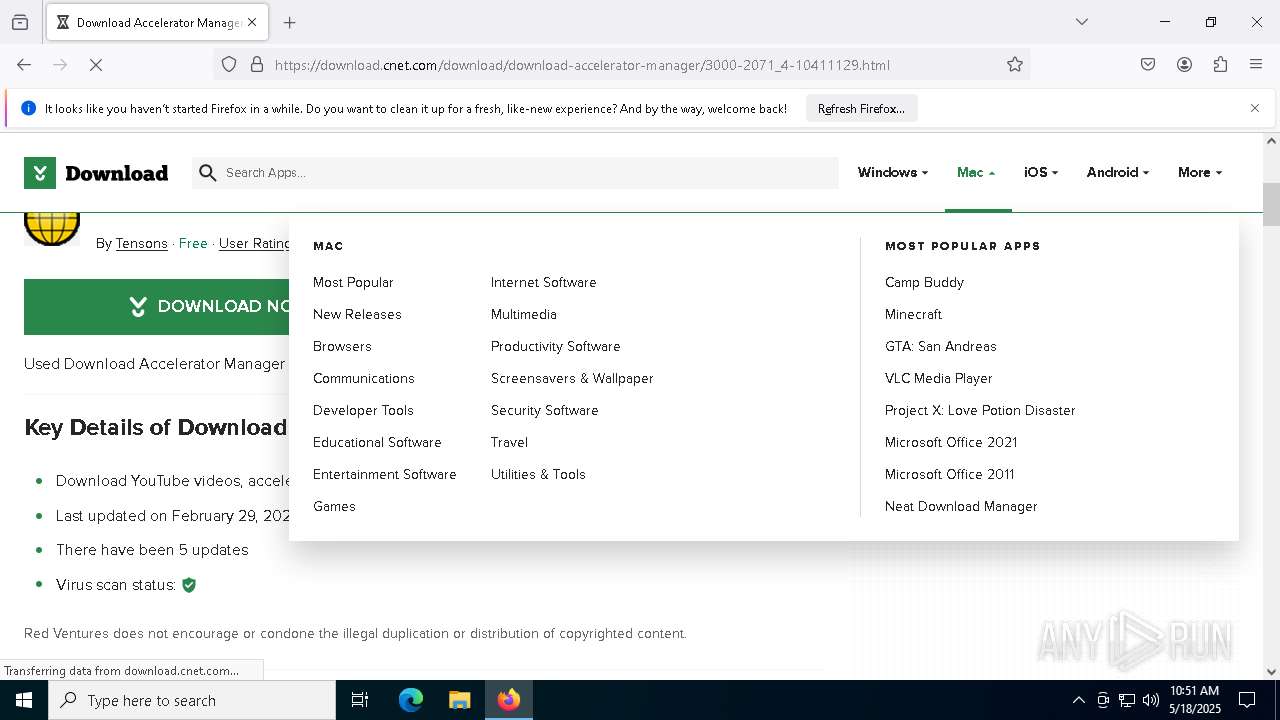Open Task View on taskbar
1280x720 pixels.
coord(360,700)
